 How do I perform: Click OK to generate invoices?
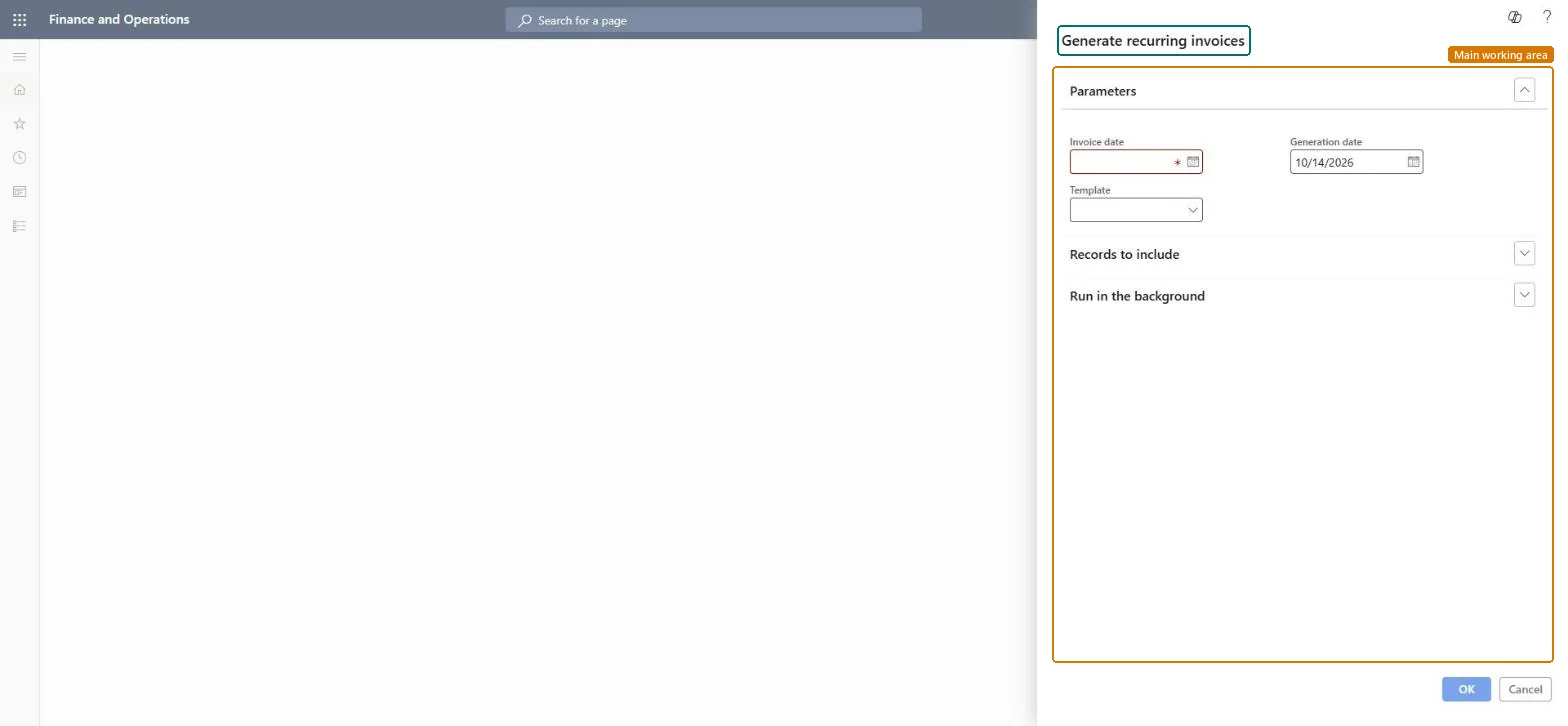click(x=1466, y=689)
